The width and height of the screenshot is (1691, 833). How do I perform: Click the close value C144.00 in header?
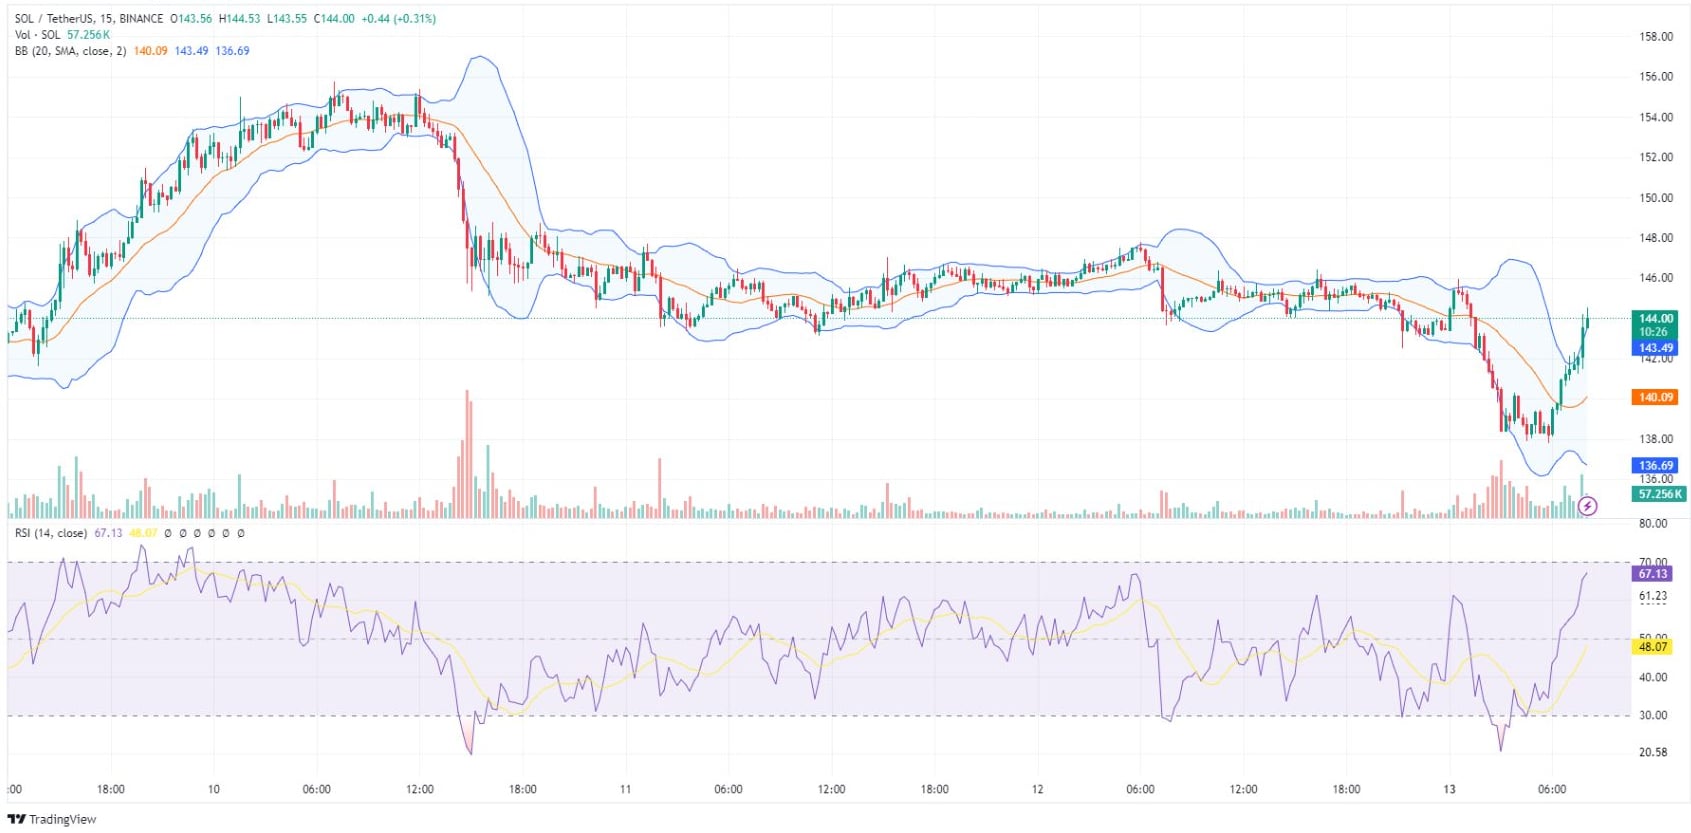pyautogui.click(x=334, y=19)
